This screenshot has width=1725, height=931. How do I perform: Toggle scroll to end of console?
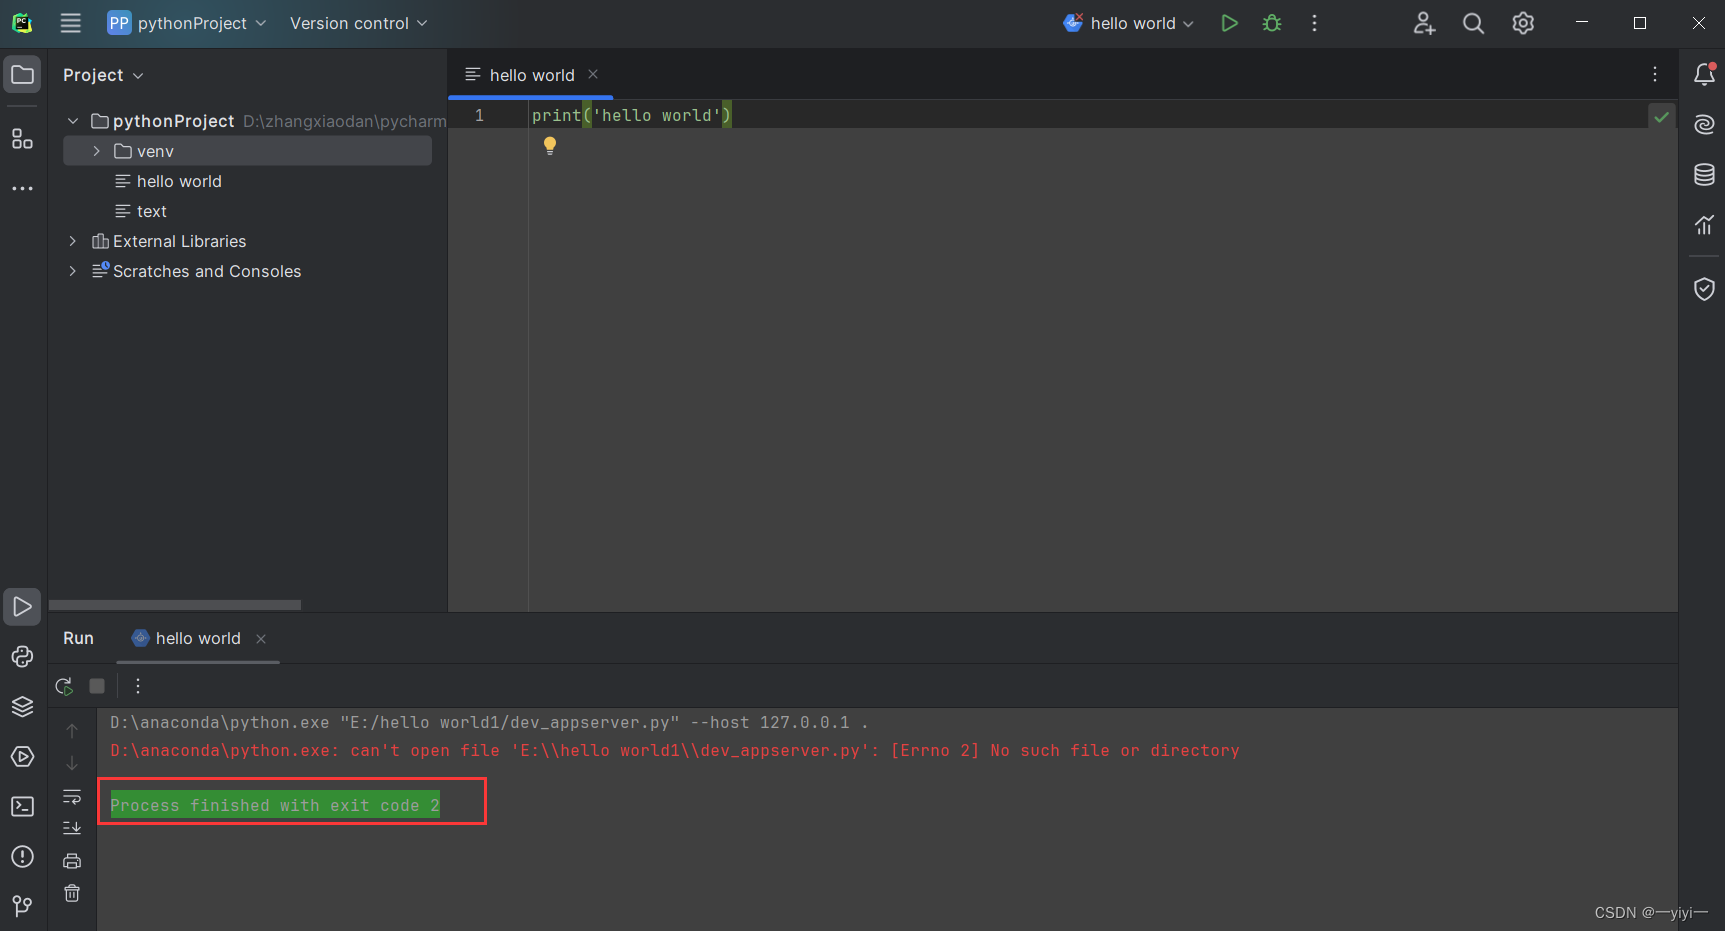(72, 828)
